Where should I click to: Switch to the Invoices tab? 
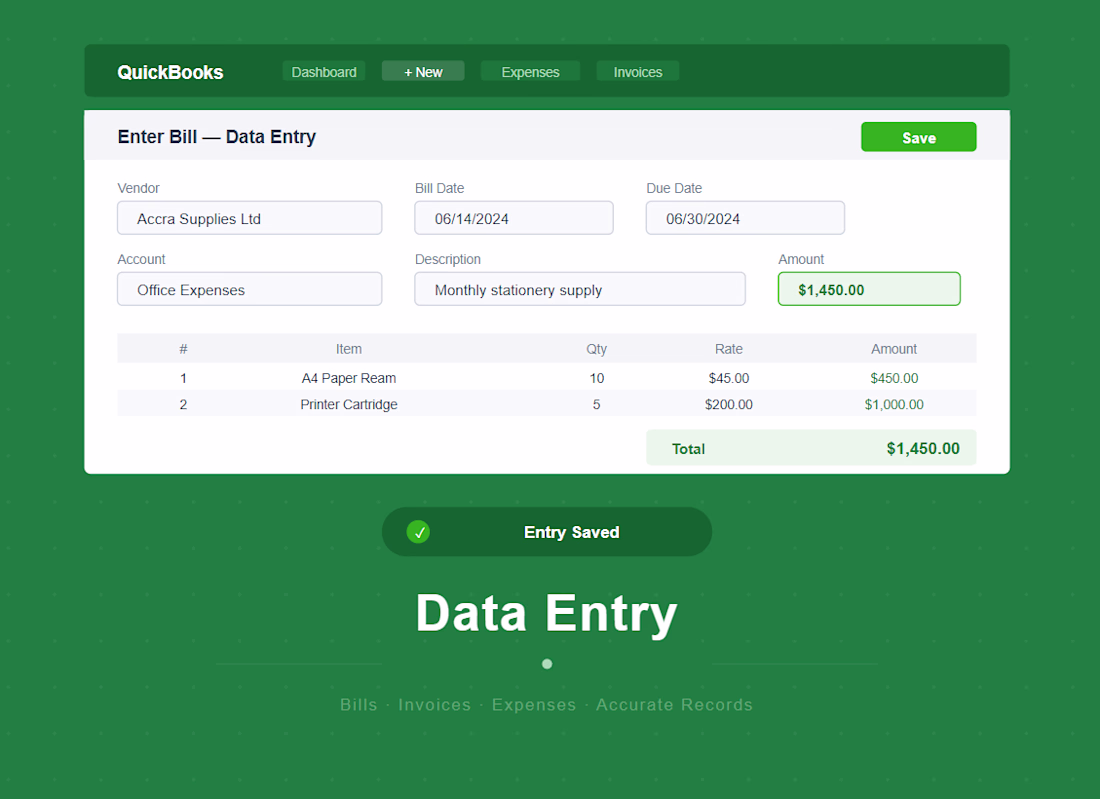(638, 72)
